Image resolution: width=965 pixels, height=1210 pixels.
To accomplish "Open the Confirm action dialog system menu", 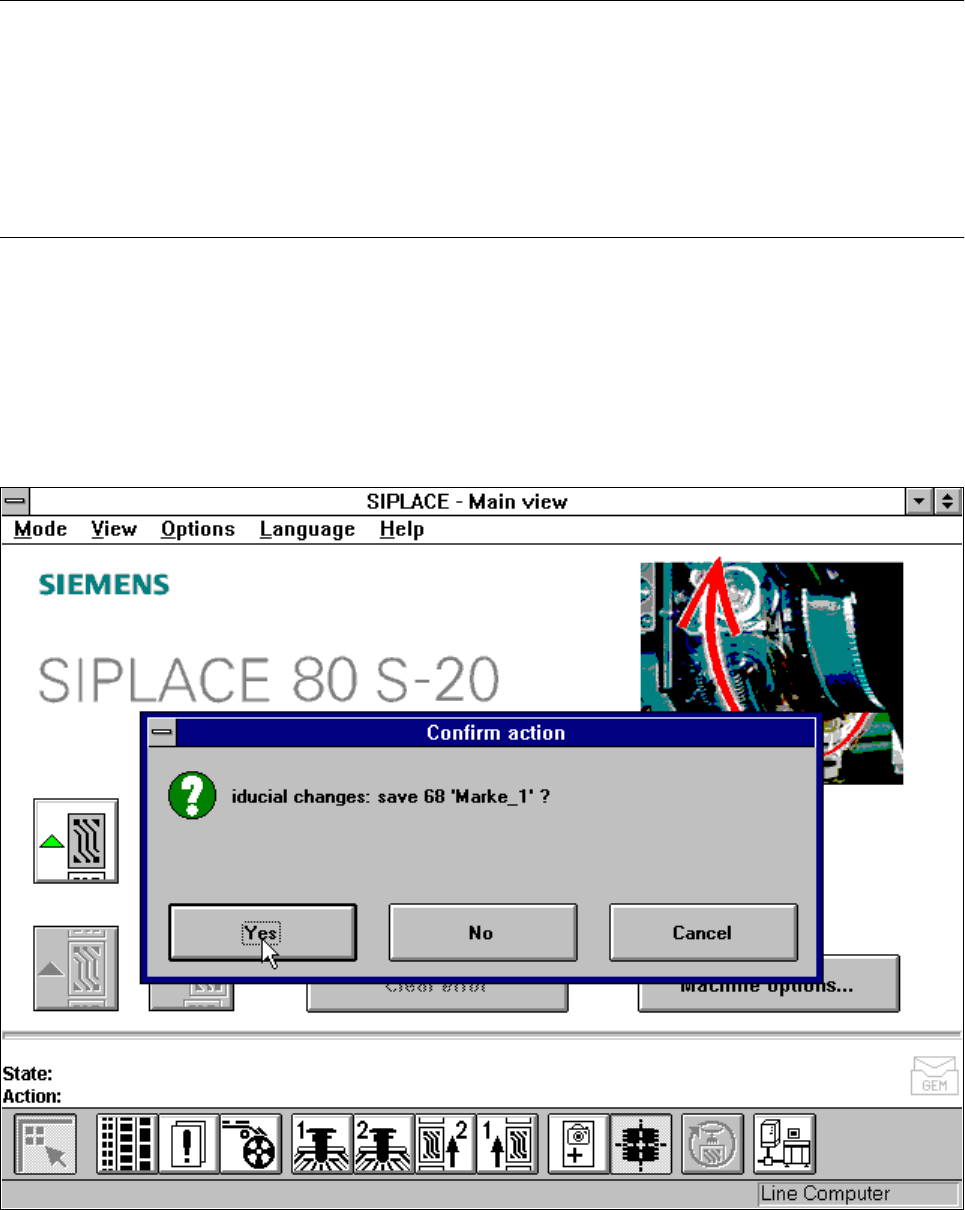I will coord(162,733).
